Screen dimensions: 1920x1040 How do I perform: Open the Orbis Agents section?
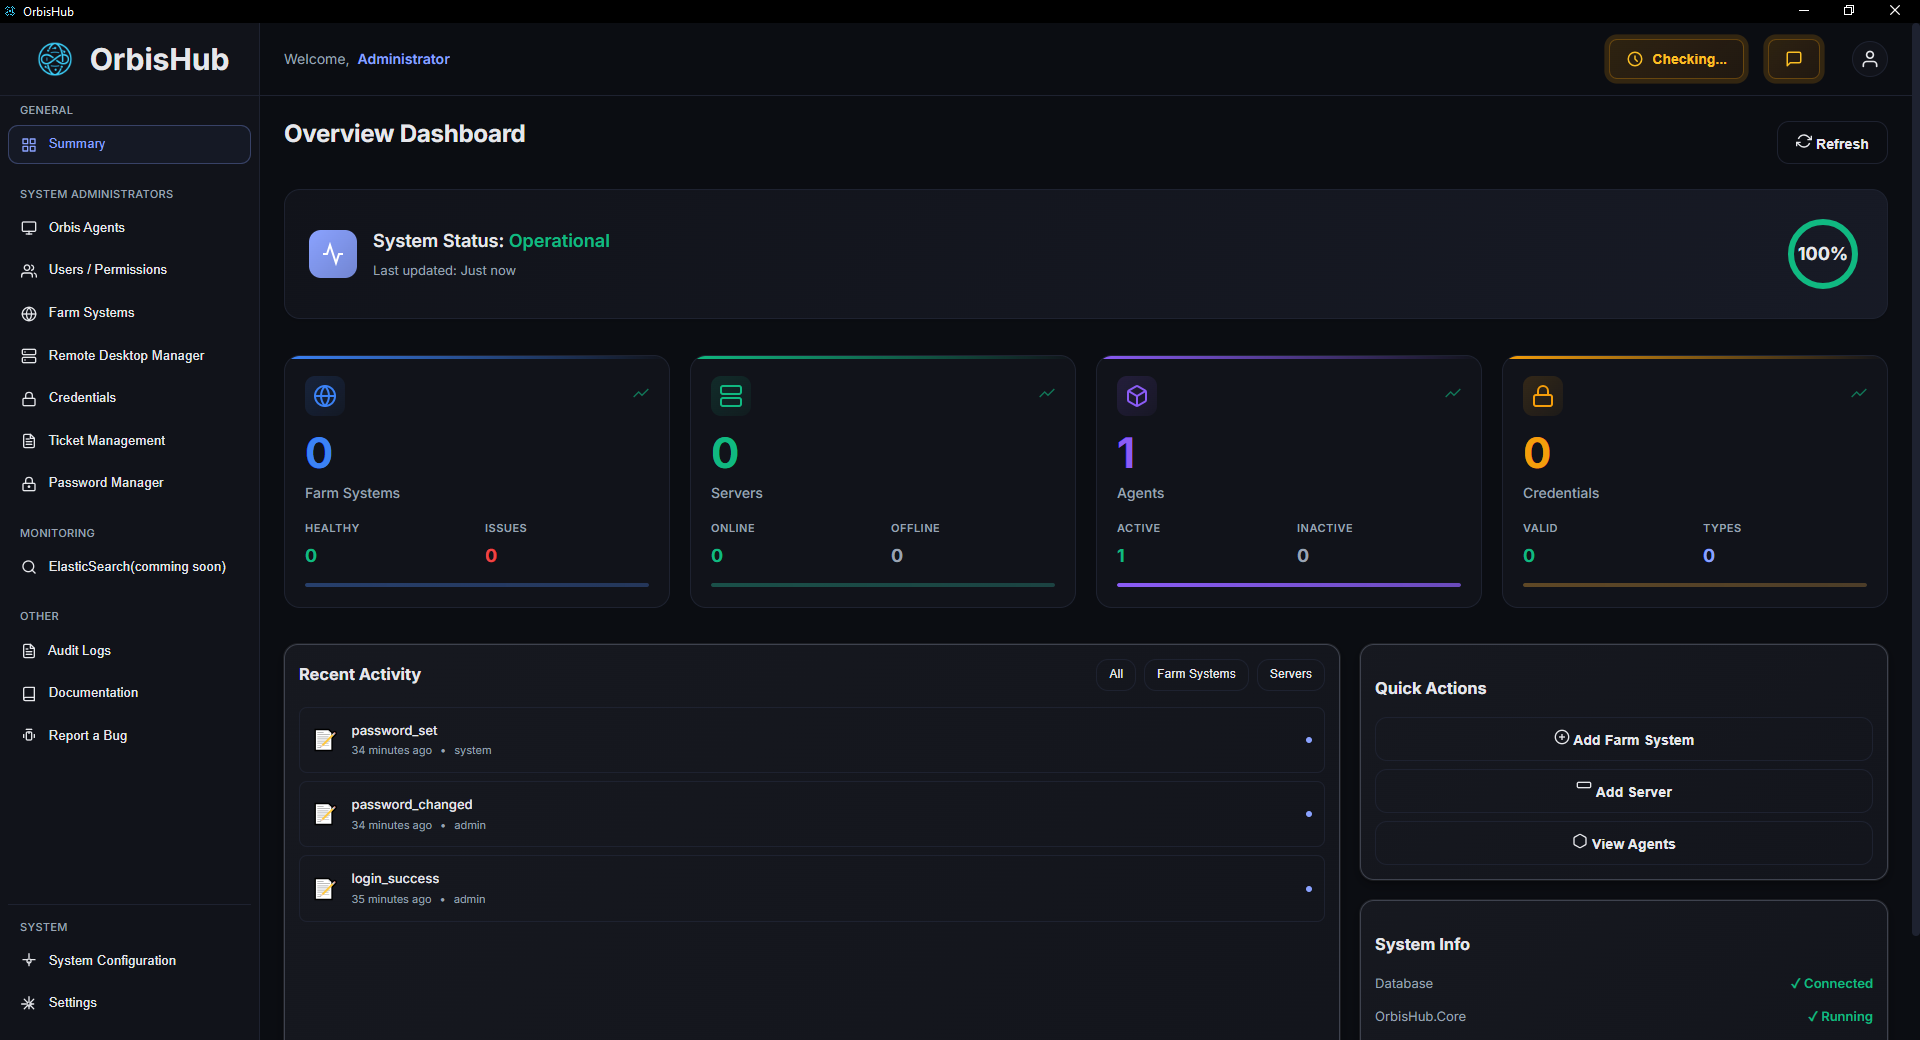tap(85, 227)
